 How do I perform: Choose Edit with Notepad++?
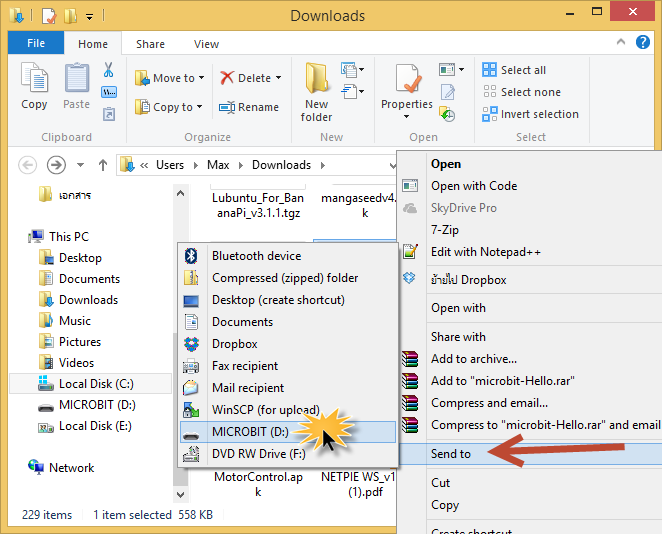click(530, 252)
